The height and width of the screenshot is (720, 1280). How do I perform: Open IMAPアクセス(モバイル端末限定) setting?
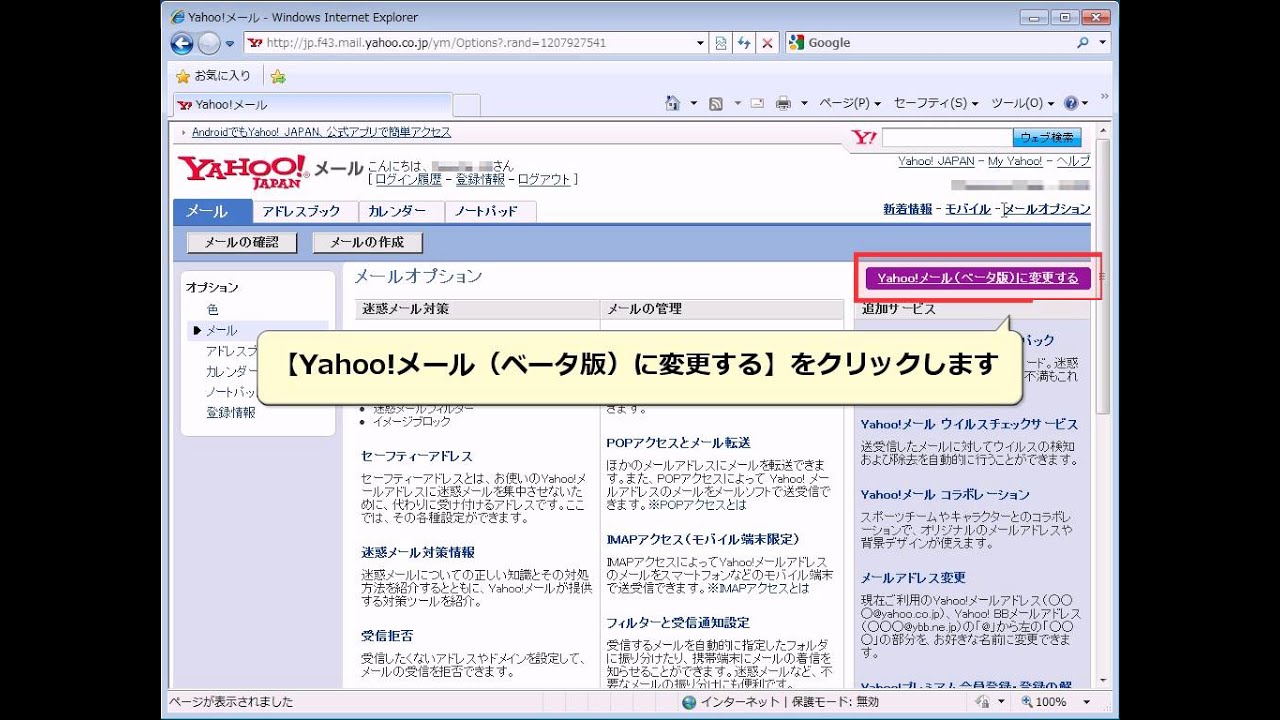click(703, 539)
